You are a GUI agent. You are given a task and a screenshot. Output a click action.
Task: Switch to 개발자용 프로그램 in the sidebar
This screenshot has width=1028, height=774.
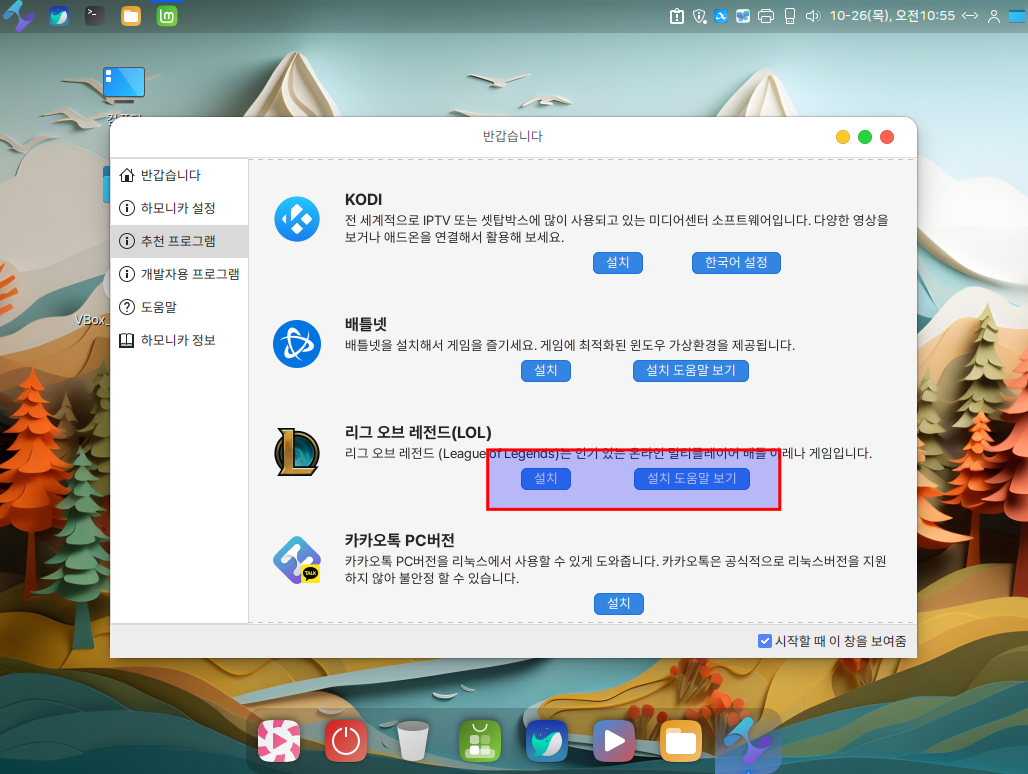(x=189, y=274)
